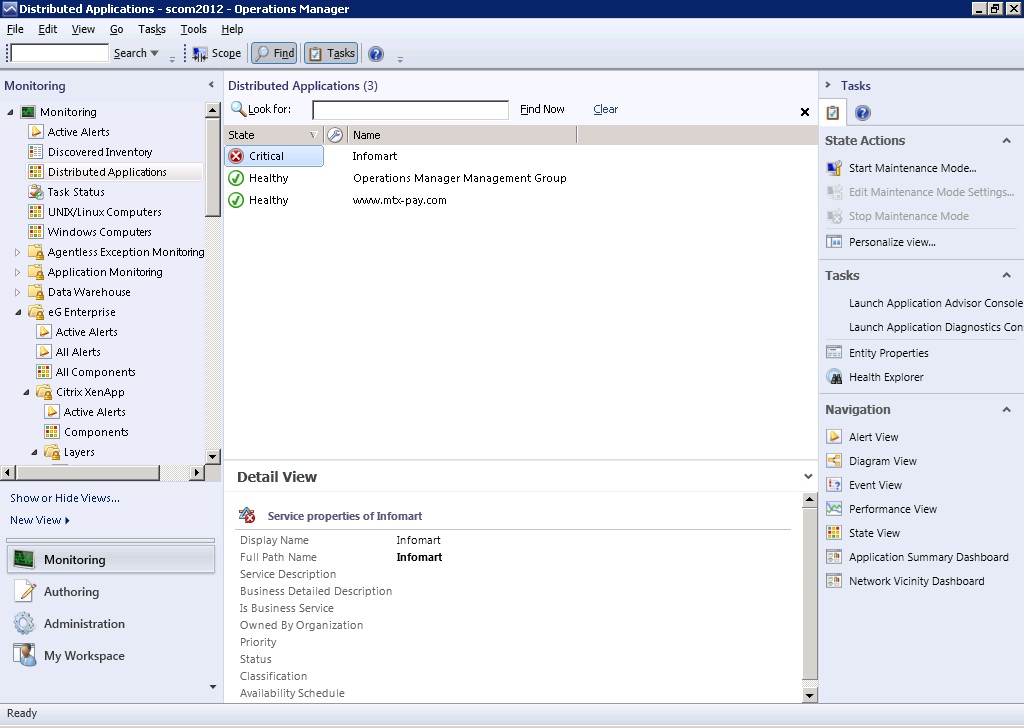Viewport: 1024px width, 728px height.
Task: Click the Application Summary Dashboard icon
Action: click(x=834, y=557)
